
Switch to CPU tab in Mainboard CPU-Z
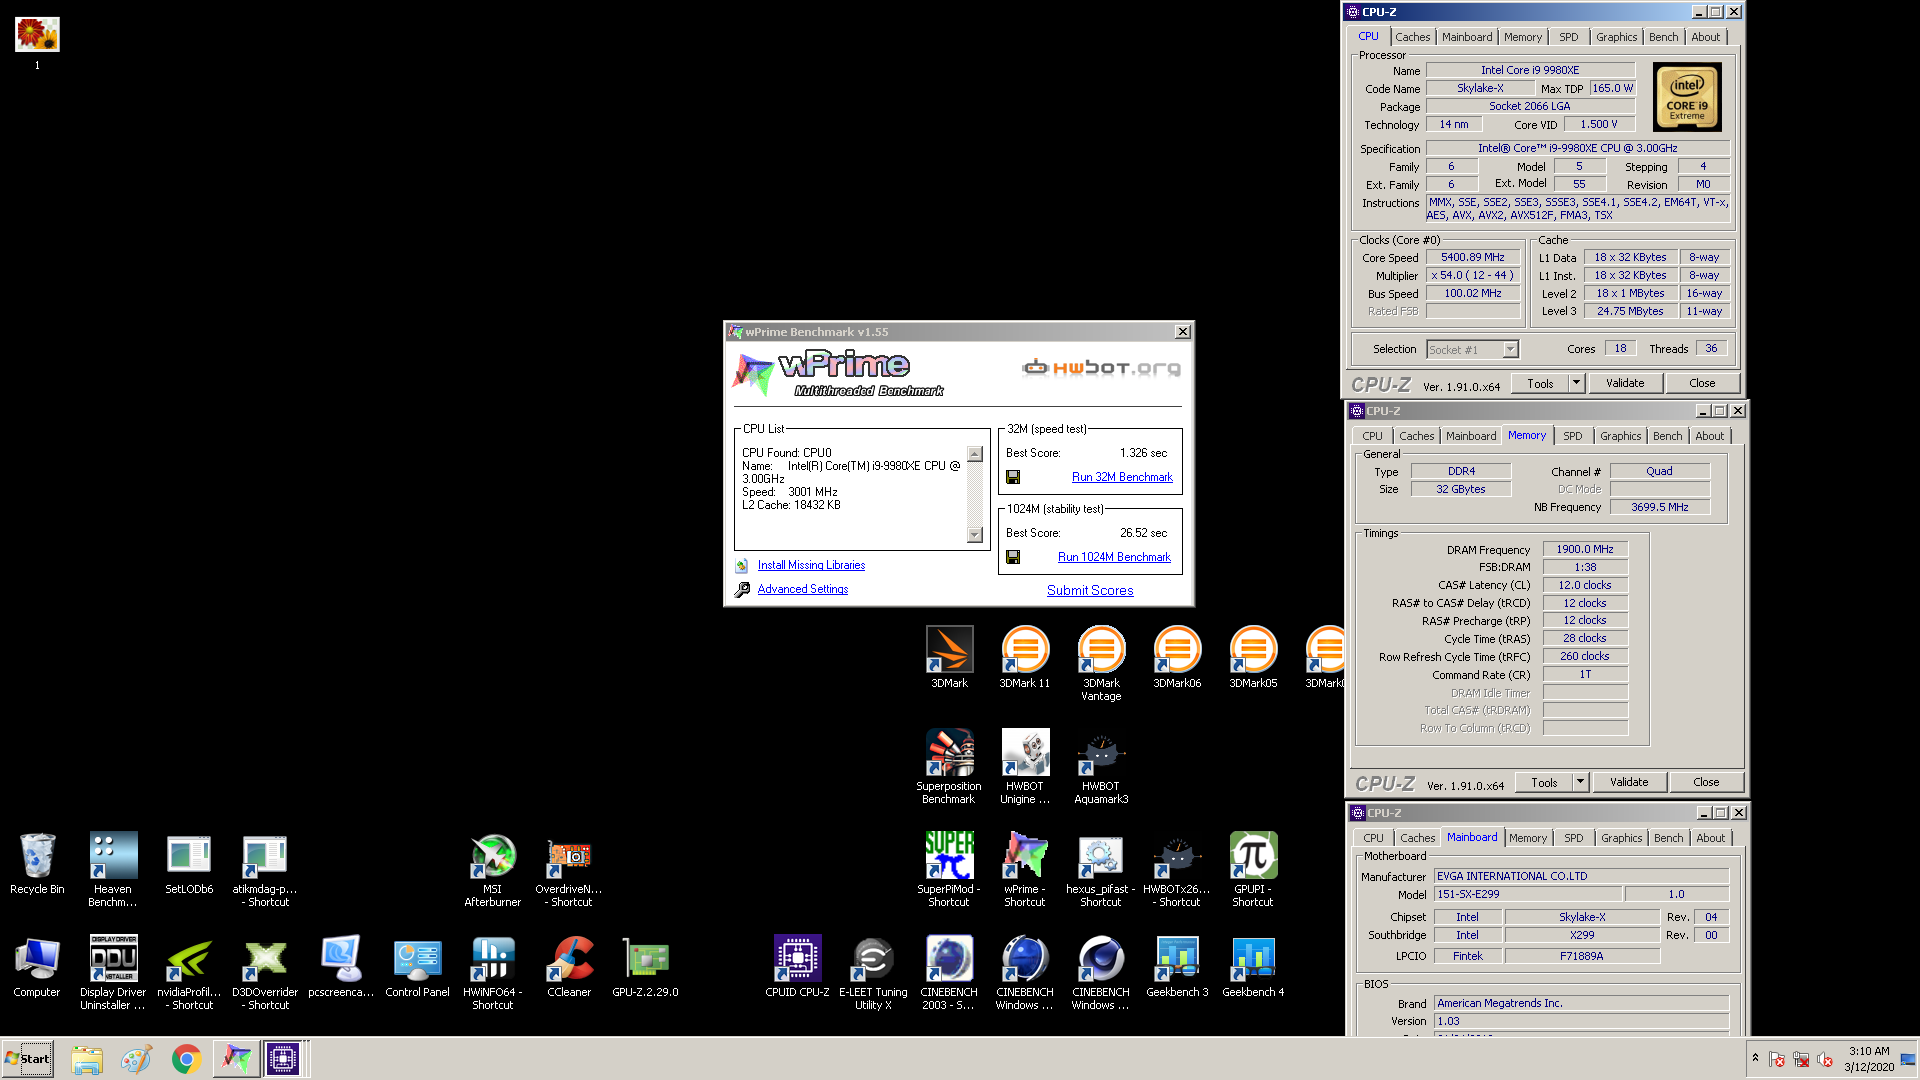point(1374,838)
